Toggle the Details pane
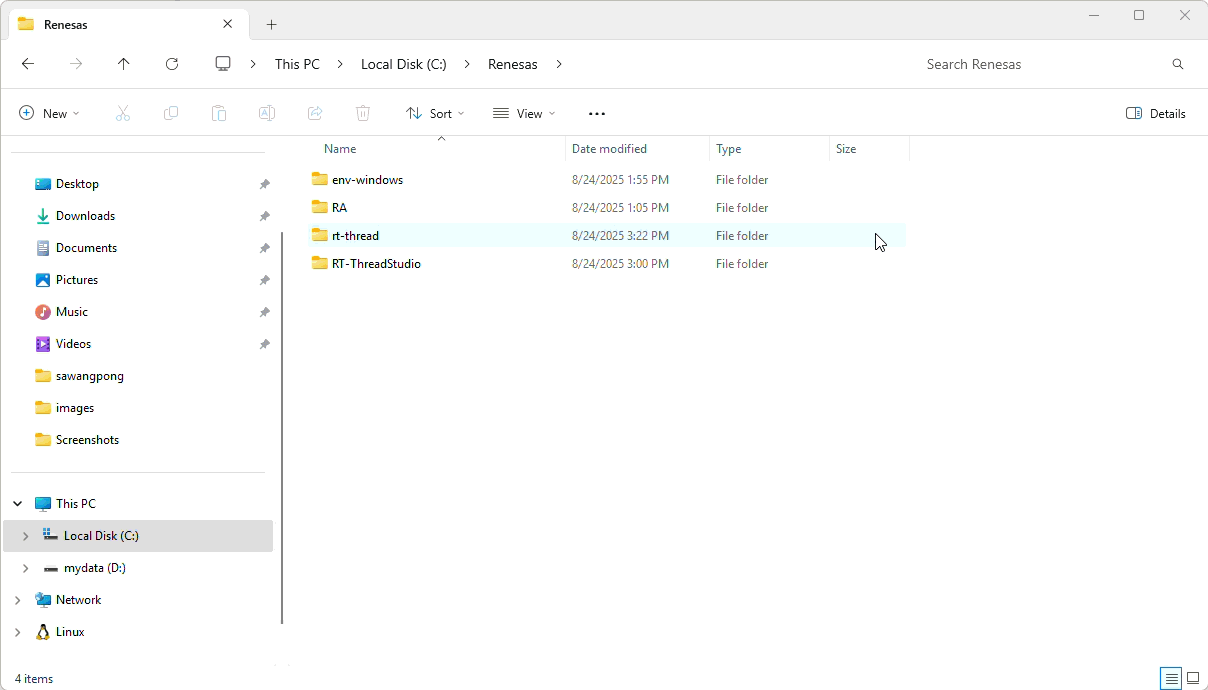The height and width of the screenshot is (690, 1208). [x=1155, y=114]
